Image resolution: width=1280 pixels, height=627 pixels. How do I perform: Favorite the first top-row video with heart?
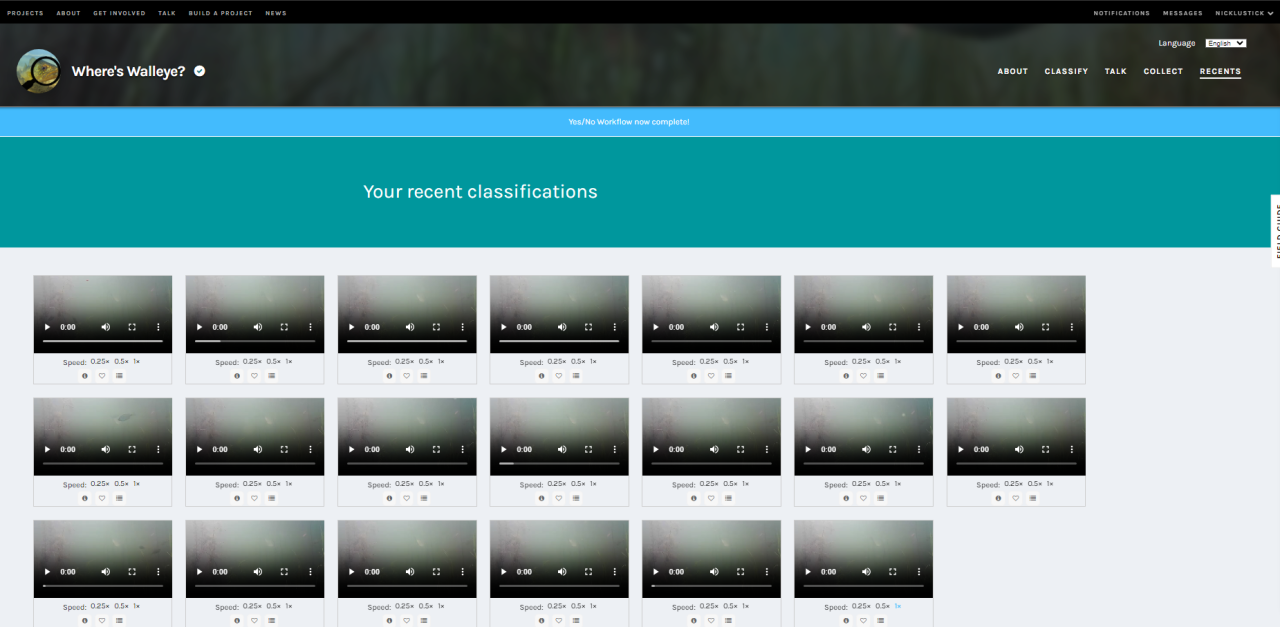pyautogui.click(x=102, y=376)
